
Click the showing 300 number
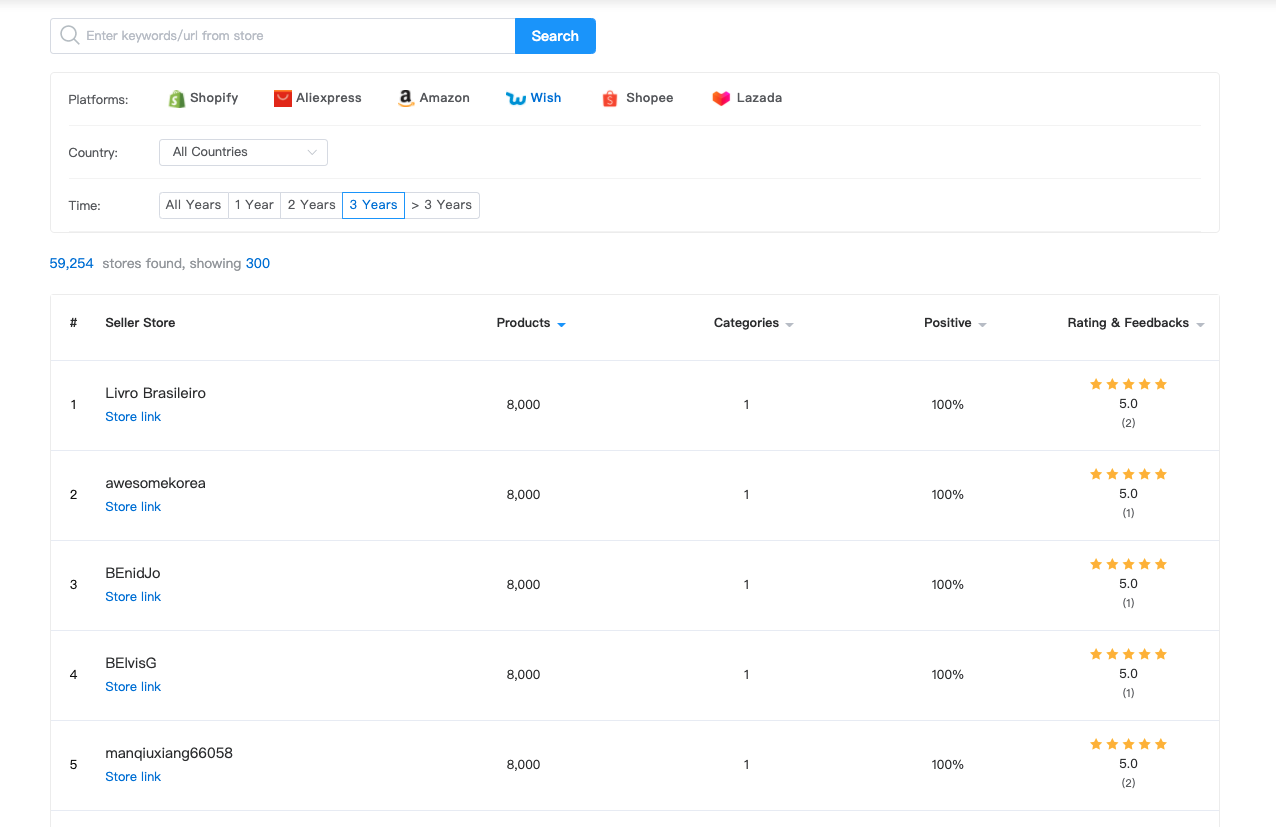click(x=258, y=264)
